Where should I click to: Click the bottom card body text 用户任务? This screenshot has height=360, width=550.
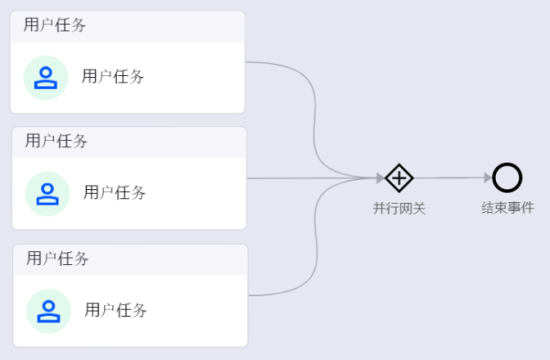pyautogui.click(x=116, y=310)
